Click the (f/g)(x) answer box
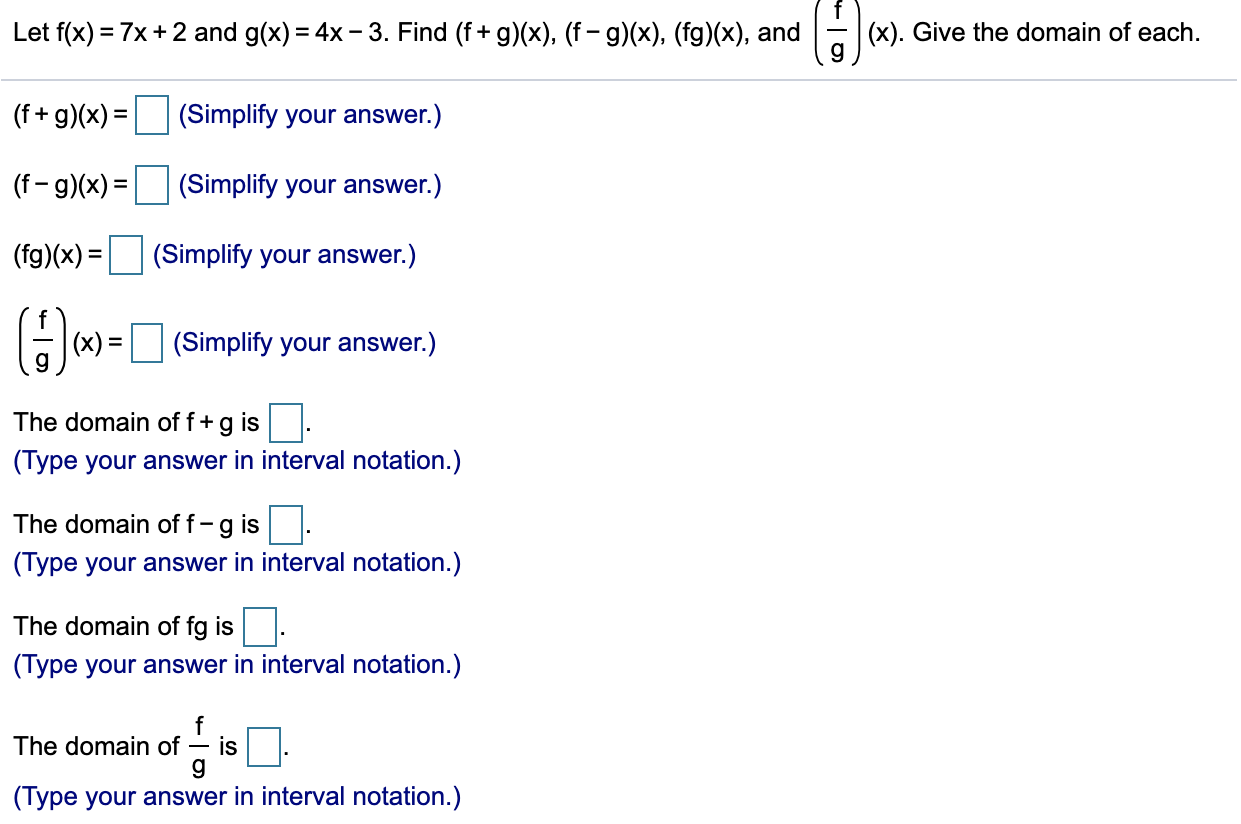The width and height of the screenshot is (1241, 824). click(146, 342)
